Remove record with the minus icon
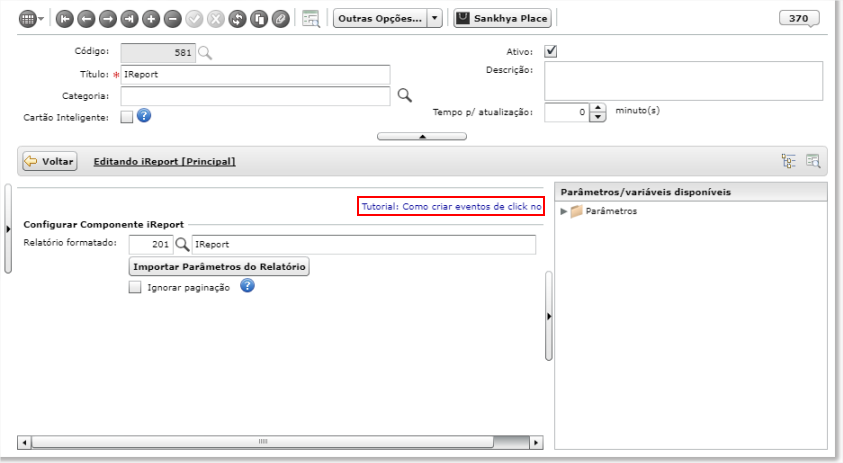The height and width of the screenshot is (463, 843). pyautogui.click(x=172, y=19)
